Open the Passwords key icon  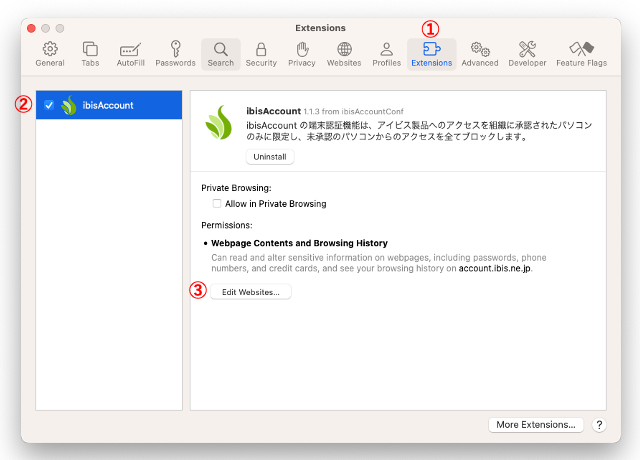pyautogui.click(x=175, y=53)
